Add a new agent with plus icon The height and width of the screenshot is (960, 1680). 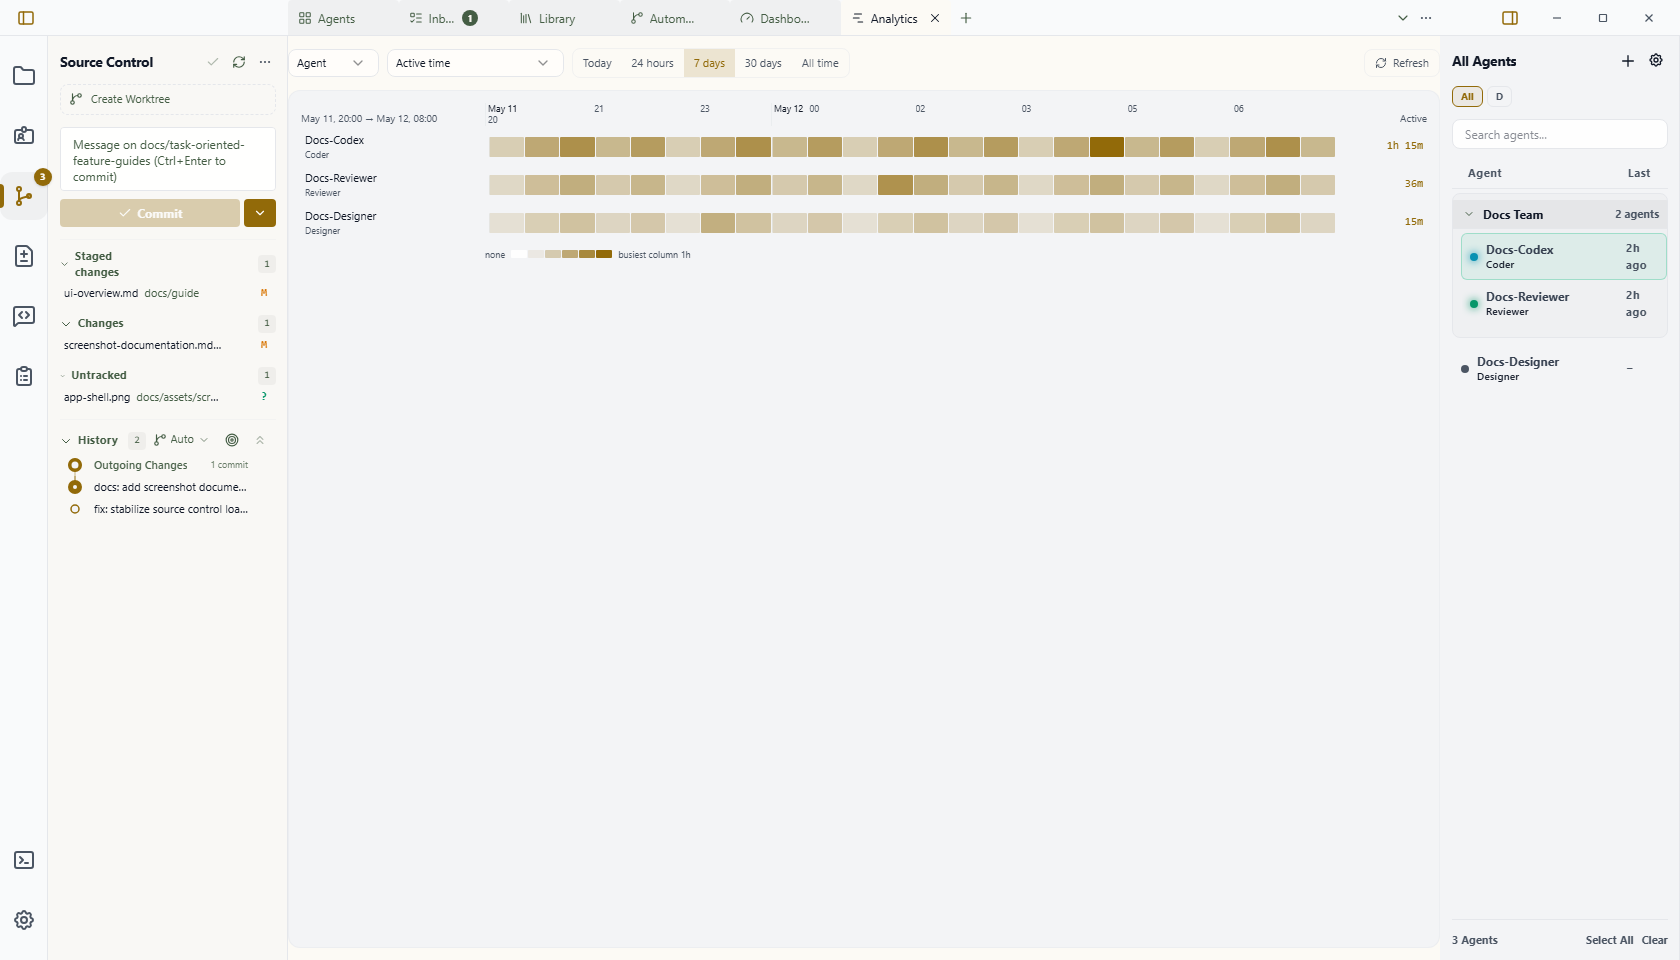point(1628,61)
